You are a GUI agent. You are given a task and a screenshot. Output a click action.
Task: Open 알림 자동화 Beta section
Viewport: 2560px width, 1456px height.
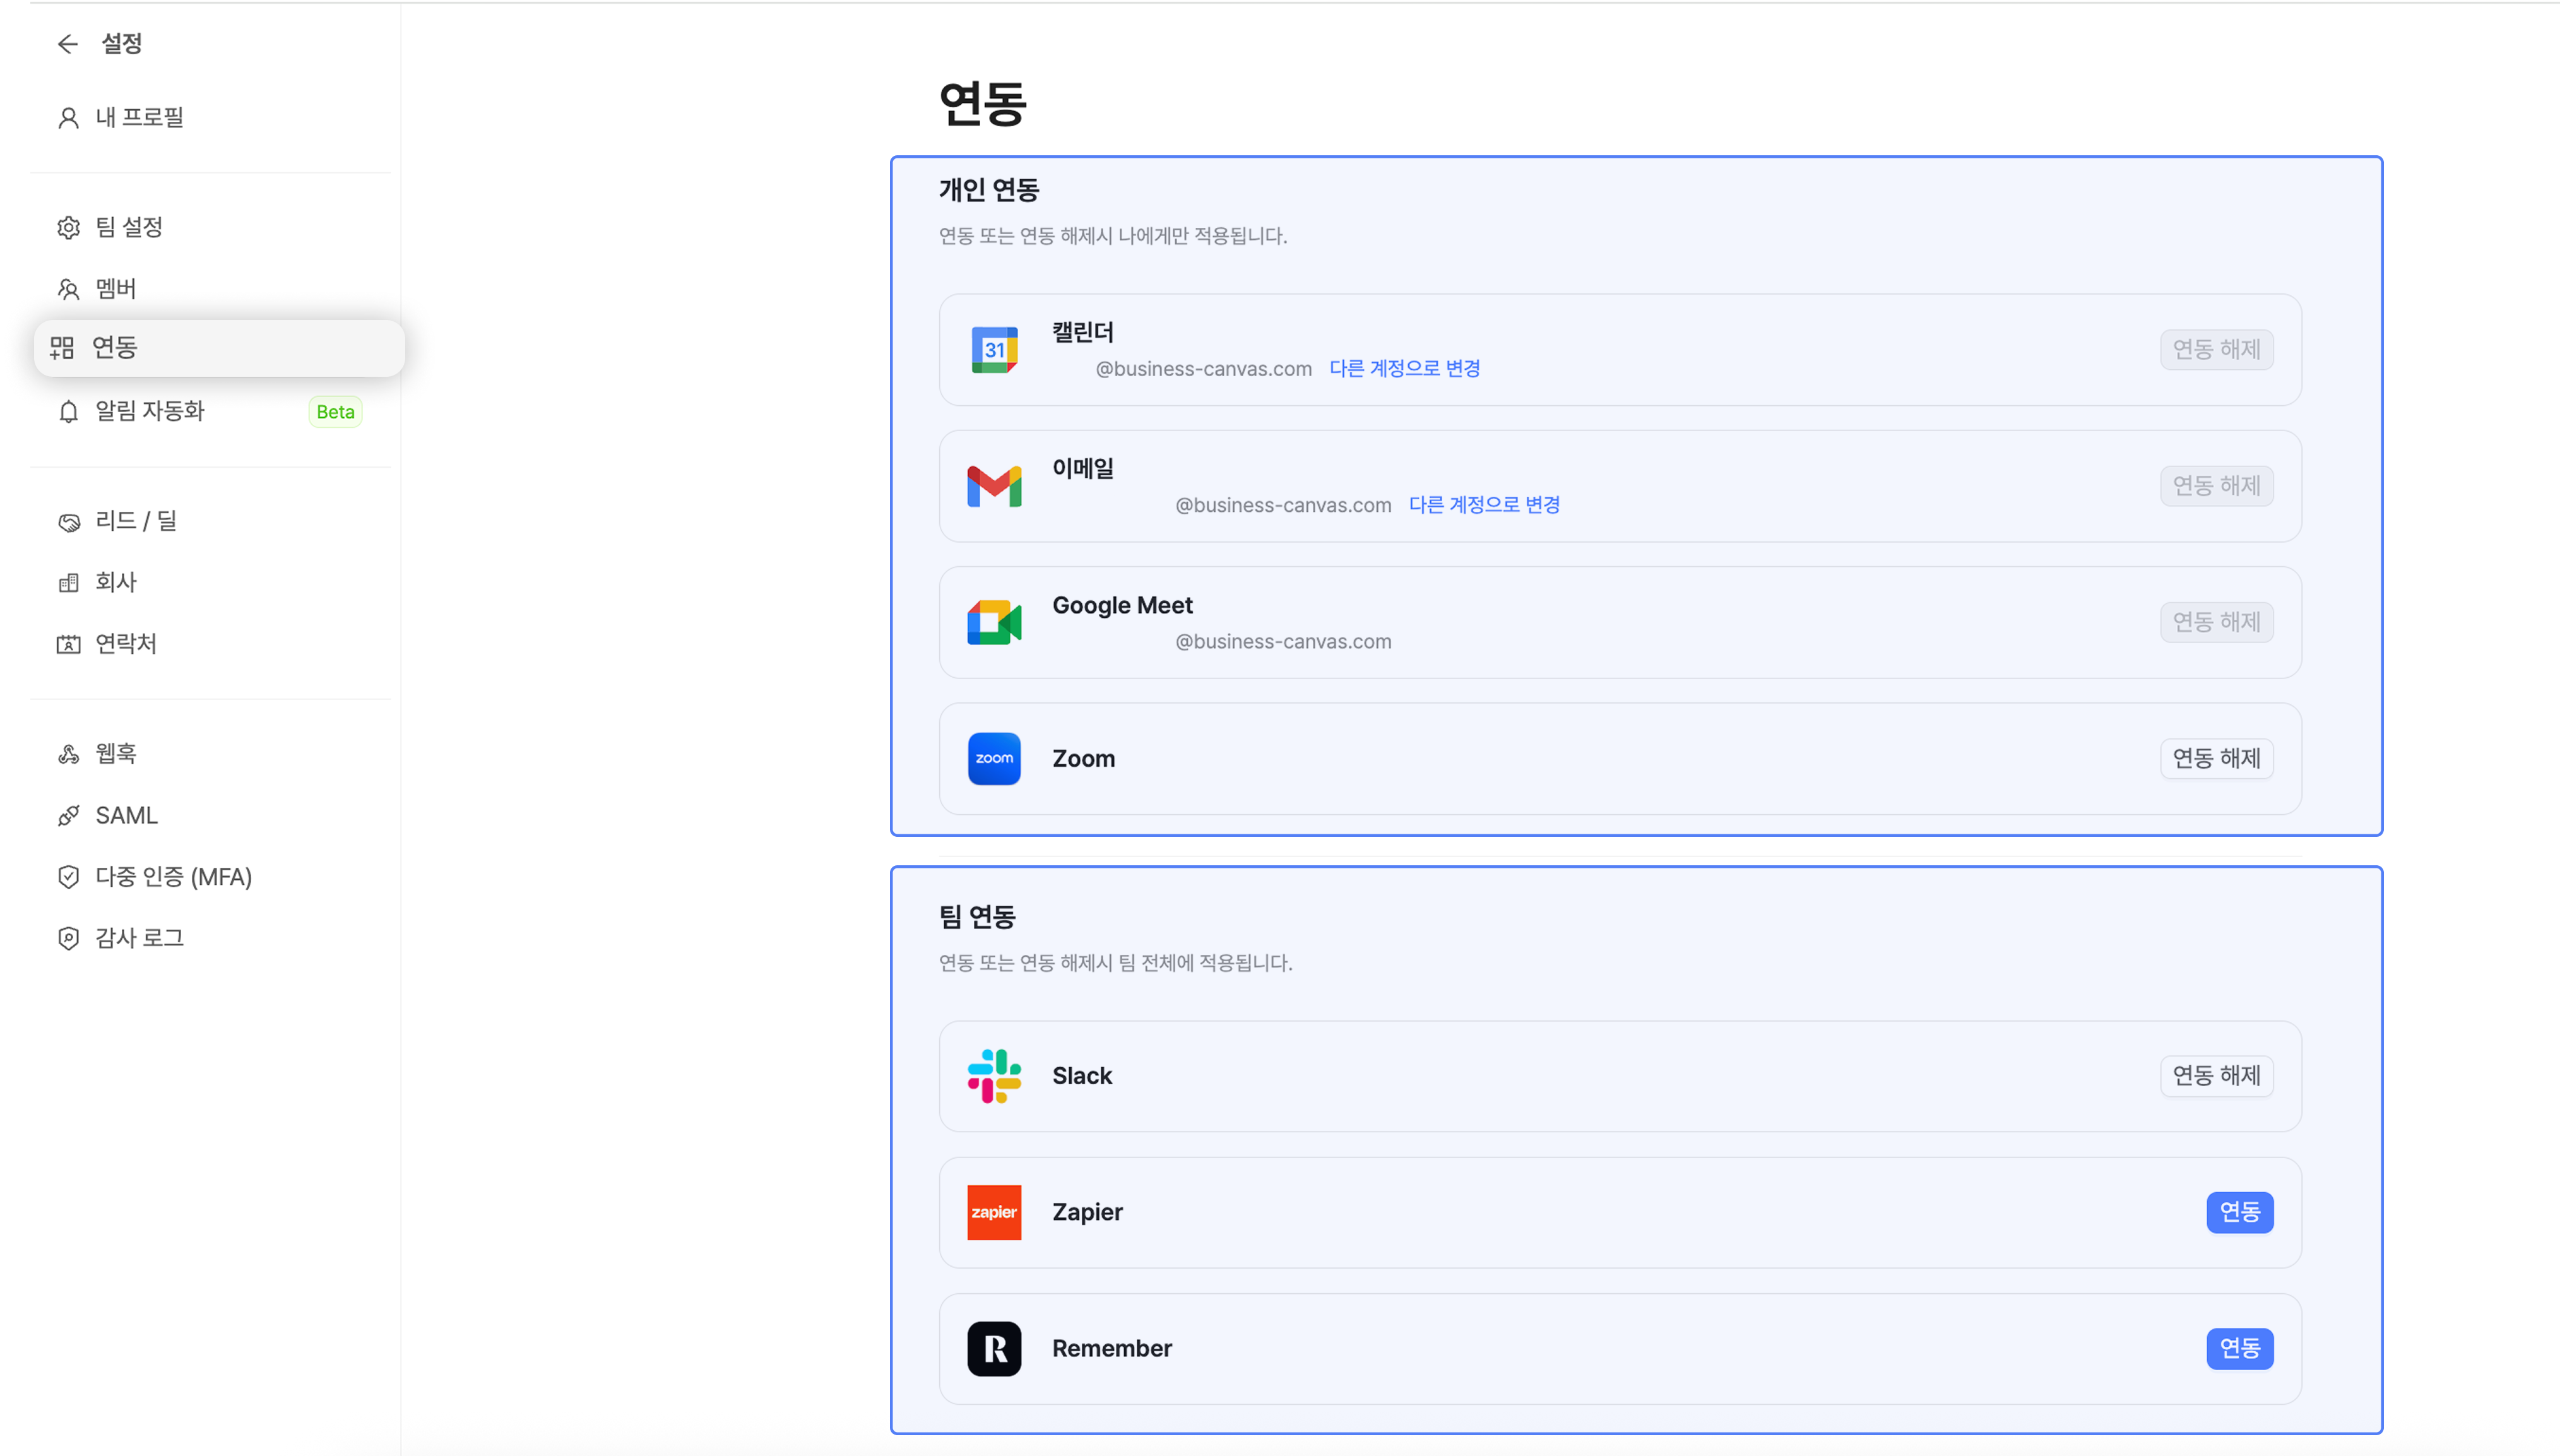pyautogui.click(x=150, y=411)
